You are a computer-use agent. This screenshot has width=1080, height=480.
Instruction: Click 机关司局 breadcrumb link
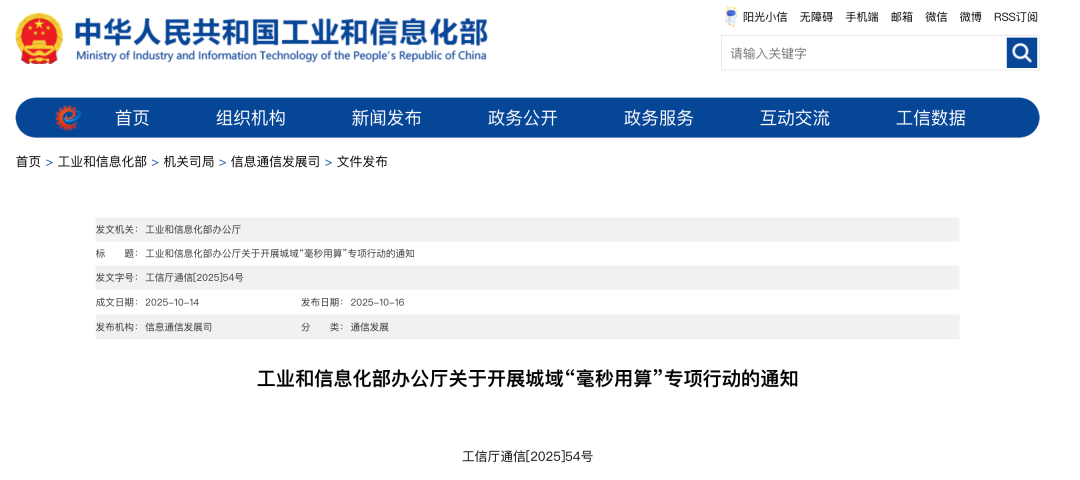tap(189, 162)
